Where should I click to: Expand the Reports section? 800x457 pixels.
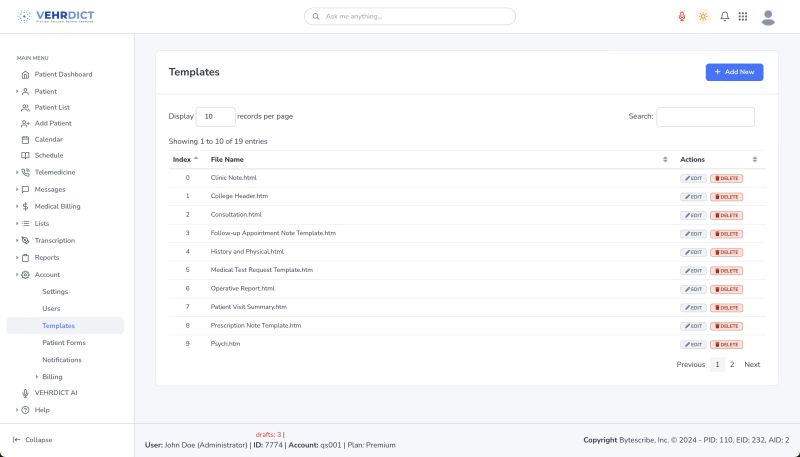(x=47, y=257)
